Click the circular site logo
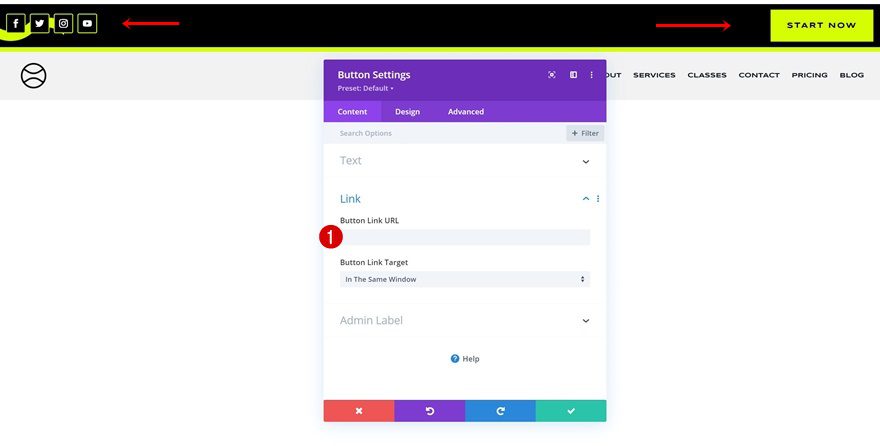The height and width of the screenshot is (446, 880). [34, 75]
